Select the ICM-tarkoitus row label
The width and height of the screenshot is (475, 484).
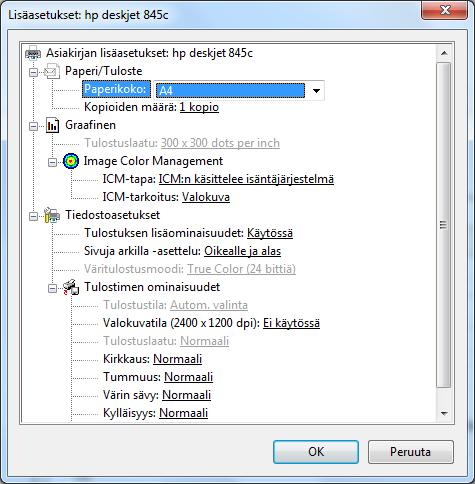[x=141, y=197]
